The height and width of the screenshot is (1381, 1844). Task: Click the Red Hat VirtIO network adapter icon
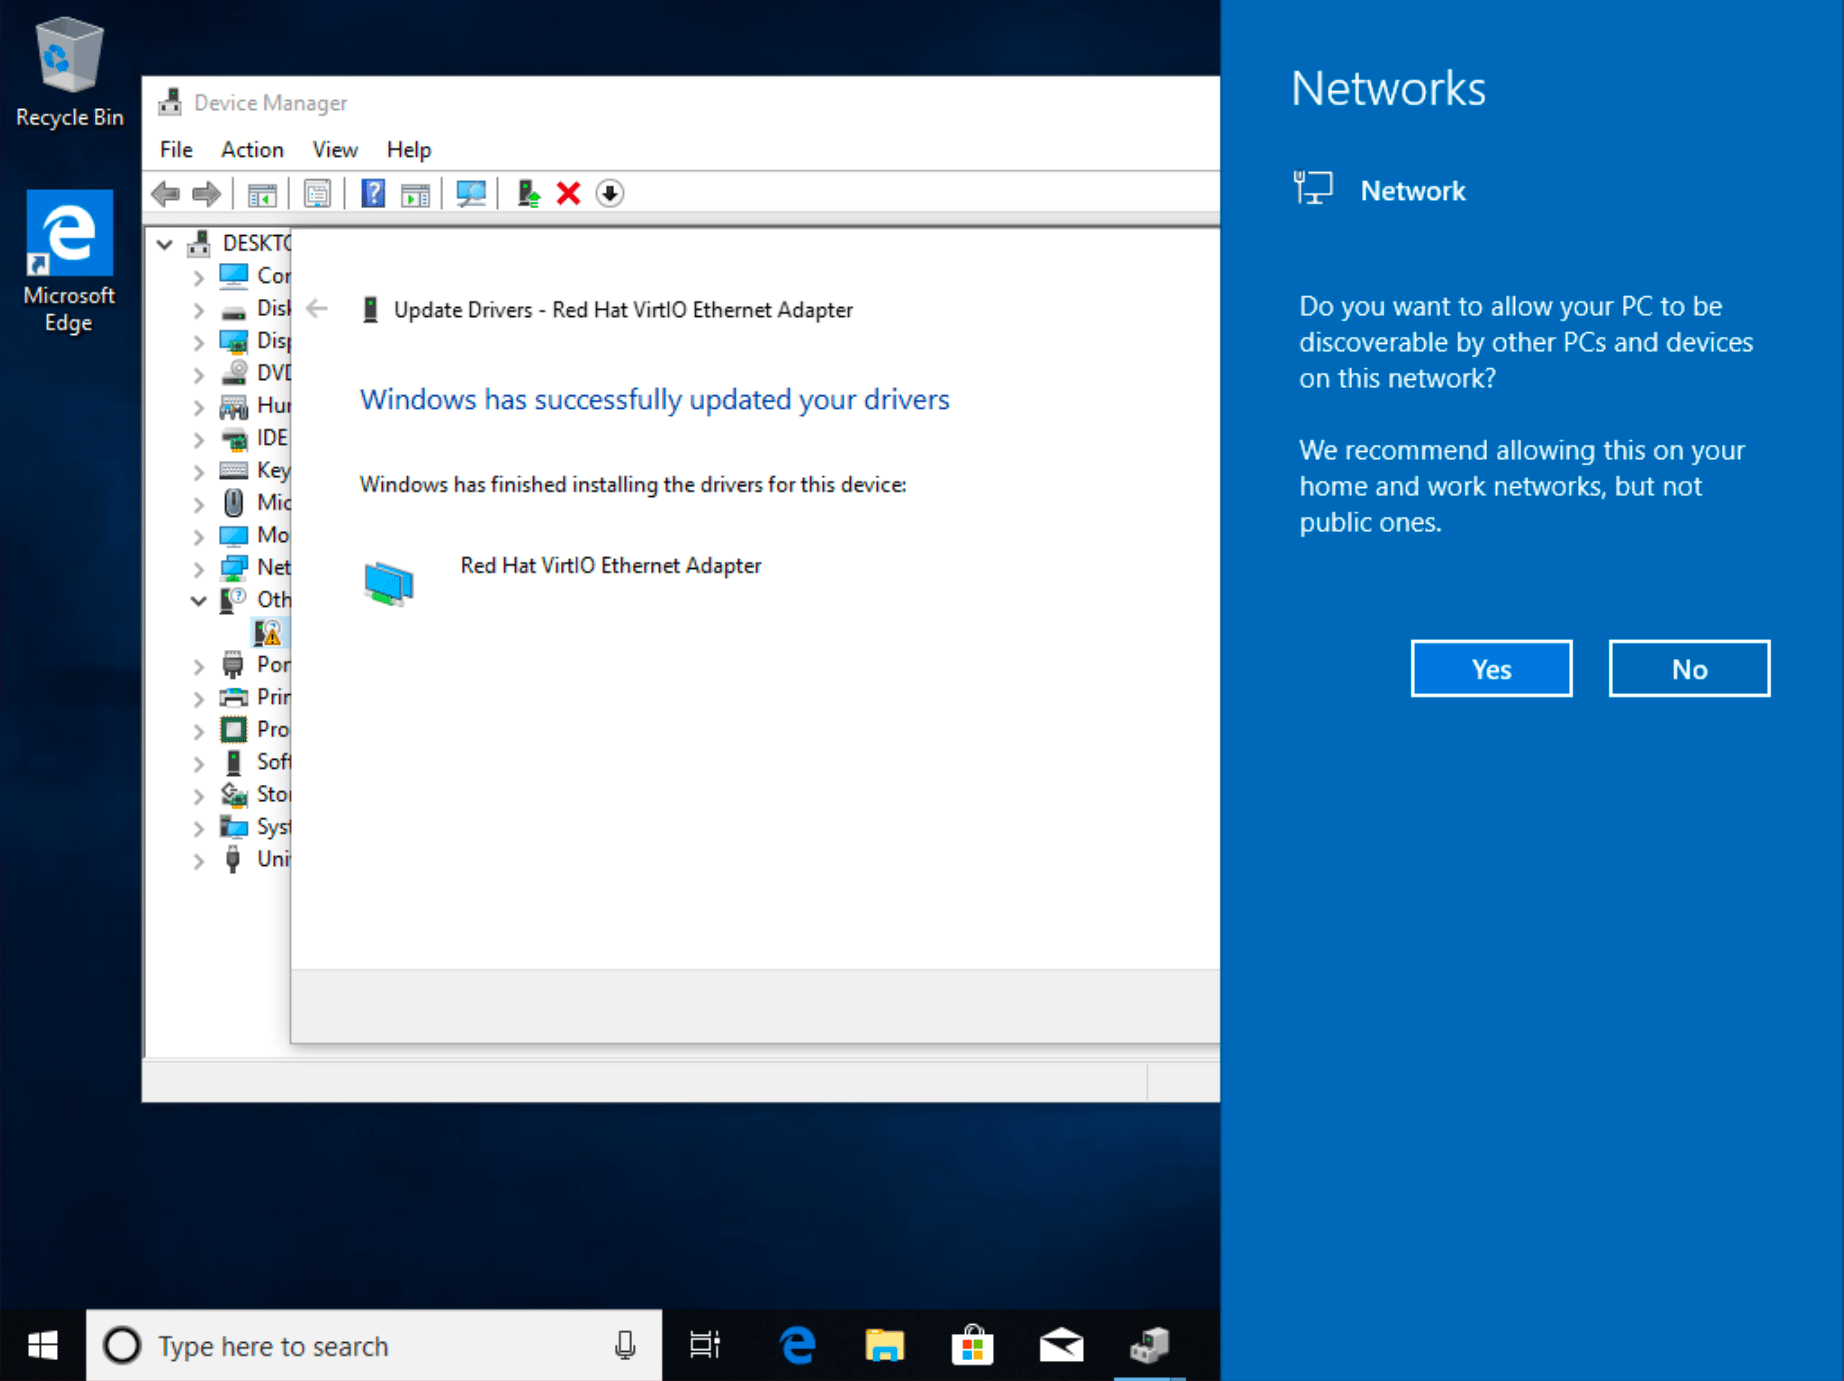coord(389,583)
